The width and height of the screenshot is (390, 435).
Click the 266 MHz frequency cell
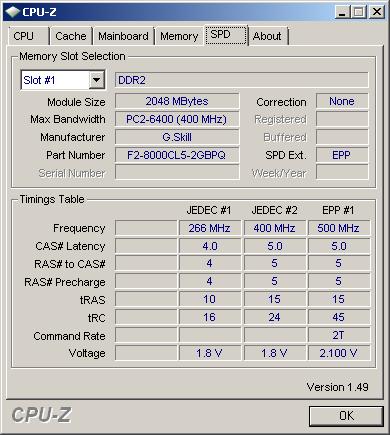(x=210, y=228)
